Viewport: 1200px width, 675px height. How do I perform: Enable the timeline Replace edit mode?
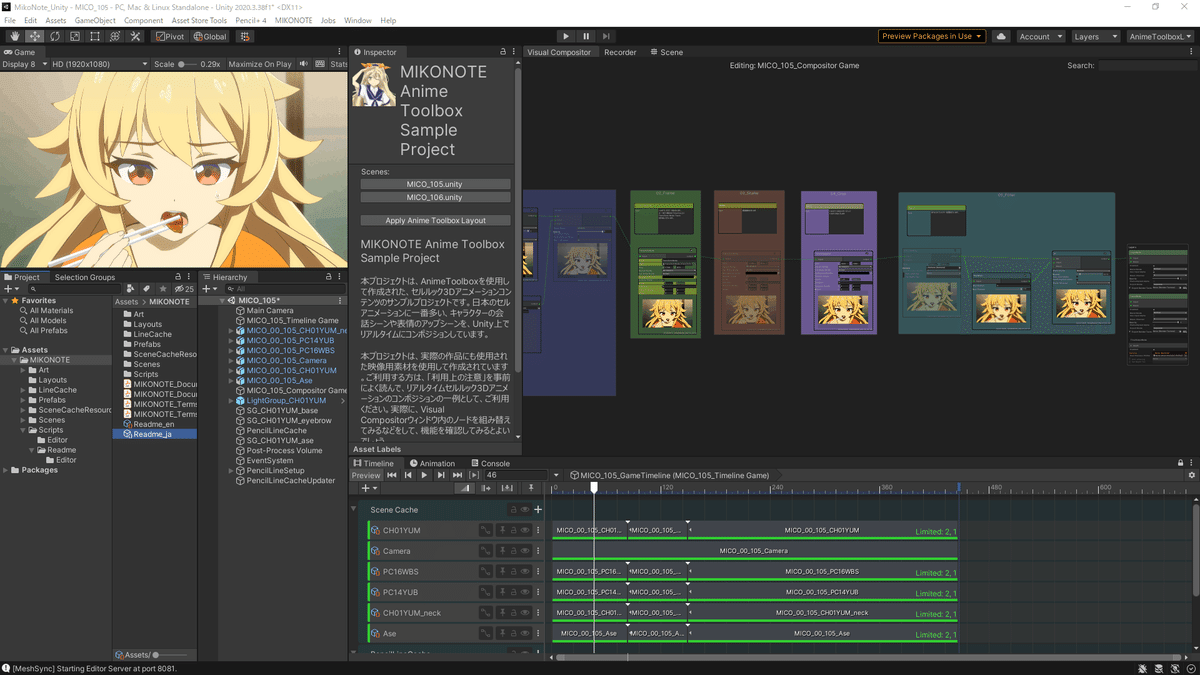coord(507,488)
